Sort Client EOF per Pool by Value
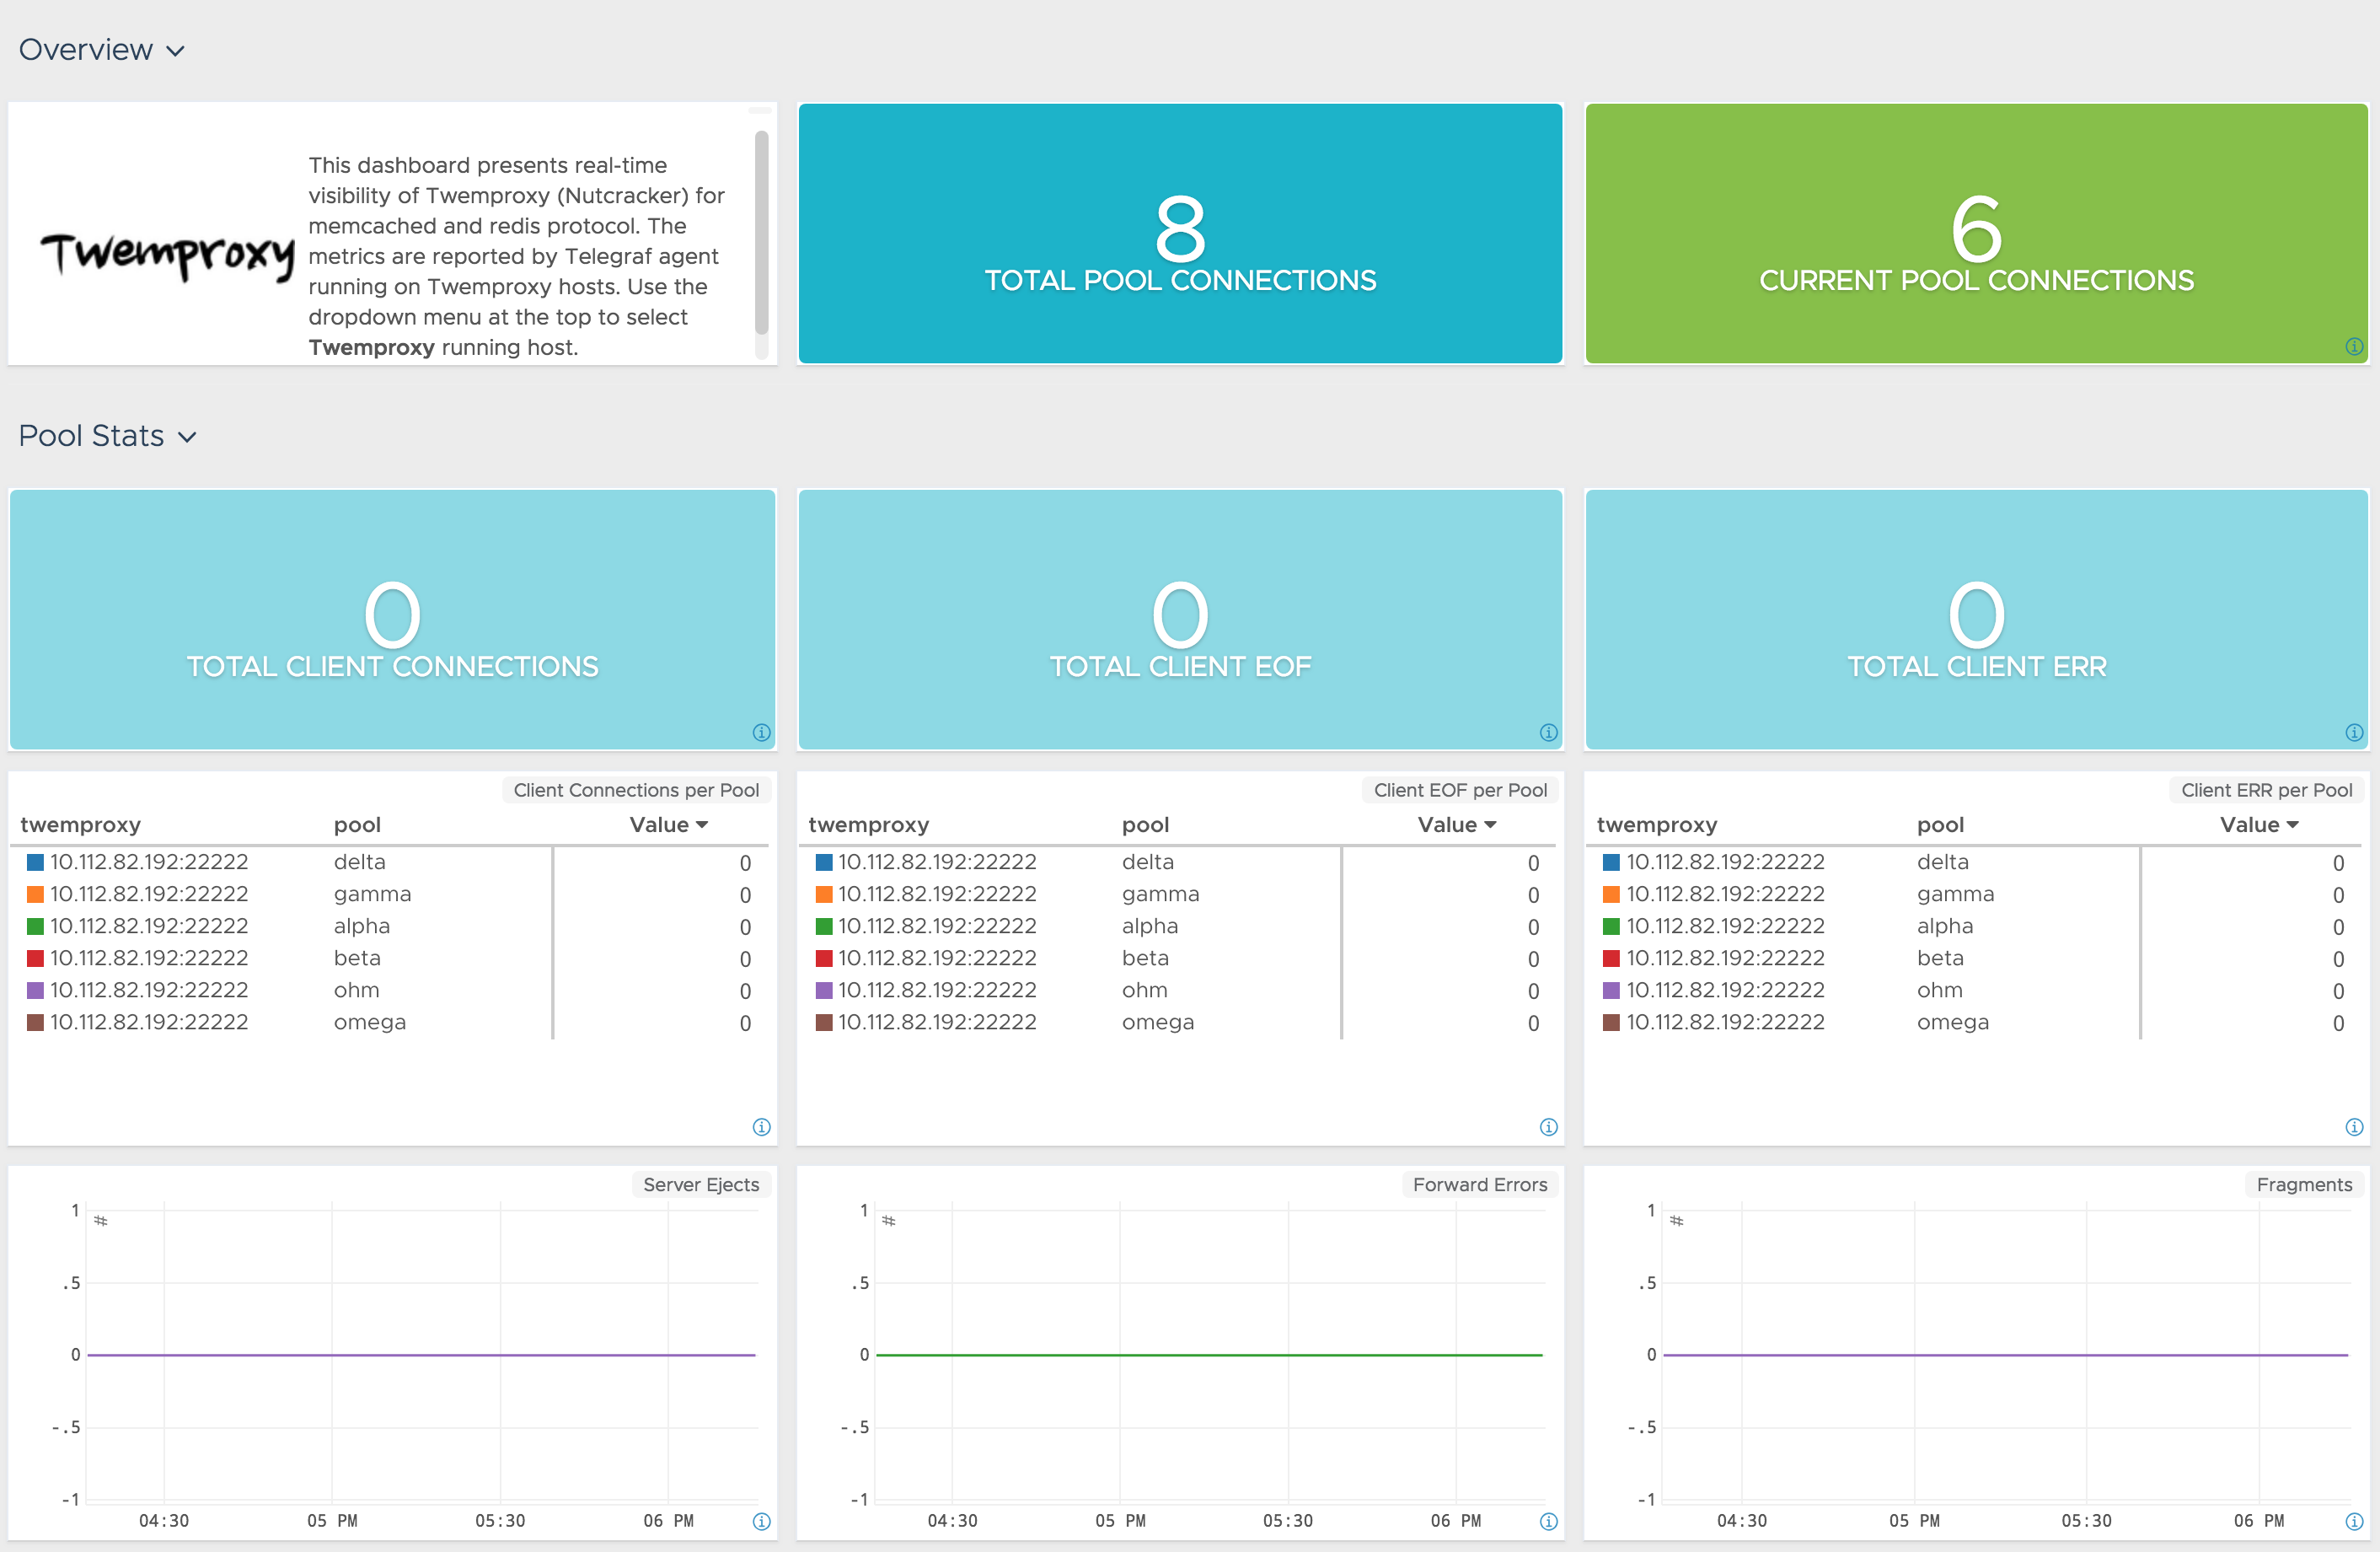Viewport: 2380px width, 1552px height. tap(1456, 825)
